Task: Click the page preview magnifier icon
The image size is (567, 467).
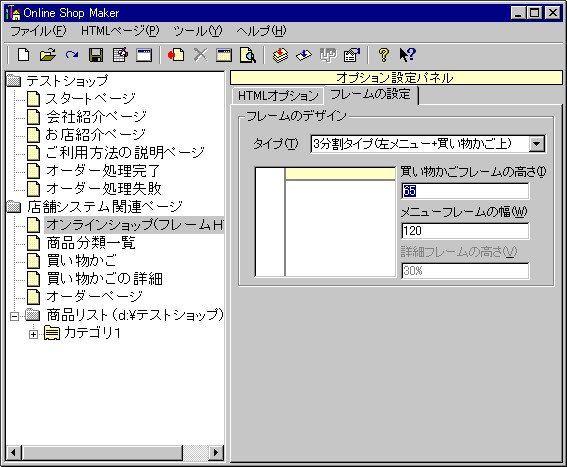Action: (248, 55)
